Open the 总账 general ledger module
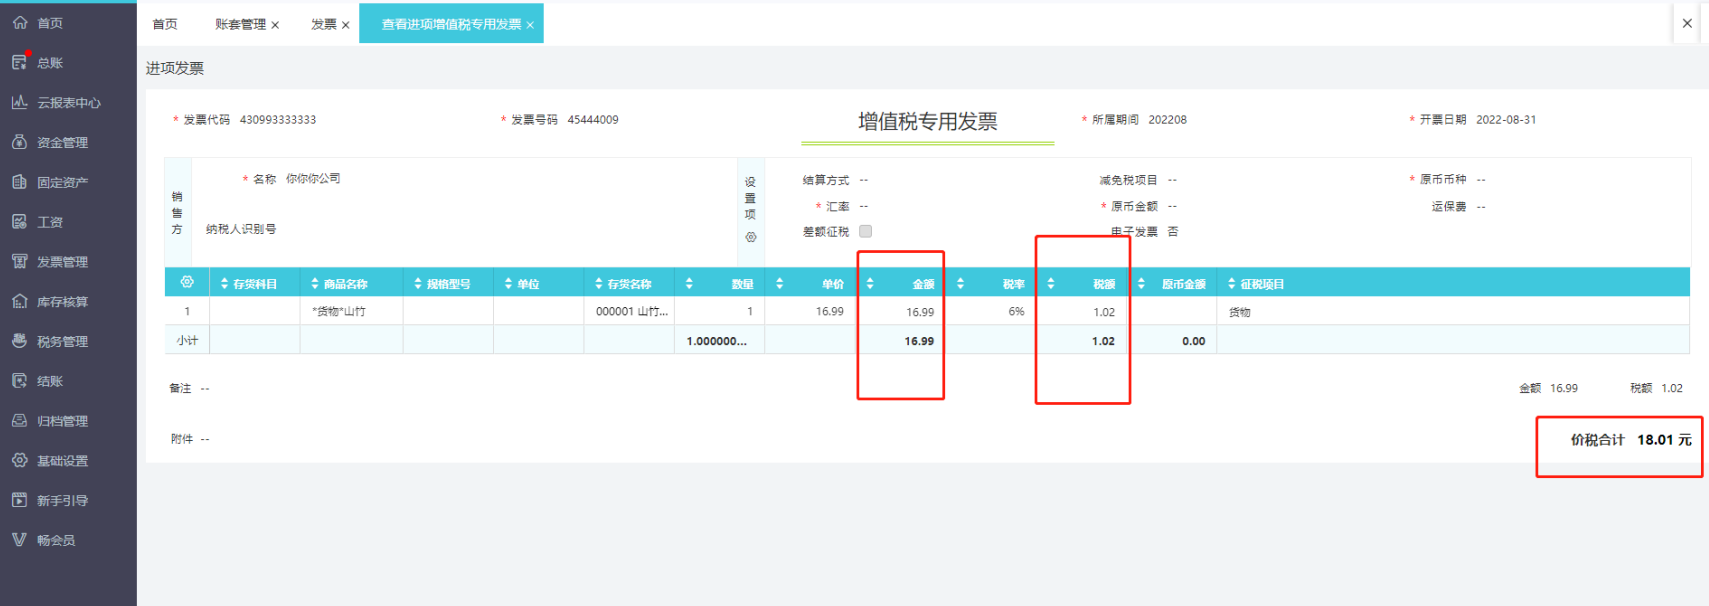 49,62
